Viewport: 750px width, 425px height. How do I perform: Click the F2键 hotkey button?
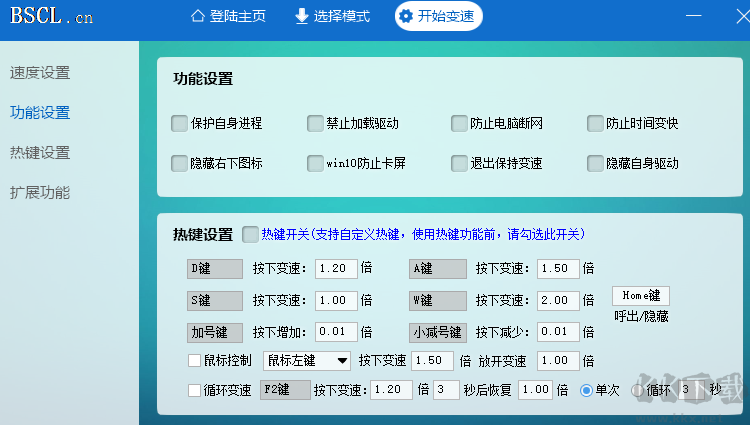(x=285, y=390)
